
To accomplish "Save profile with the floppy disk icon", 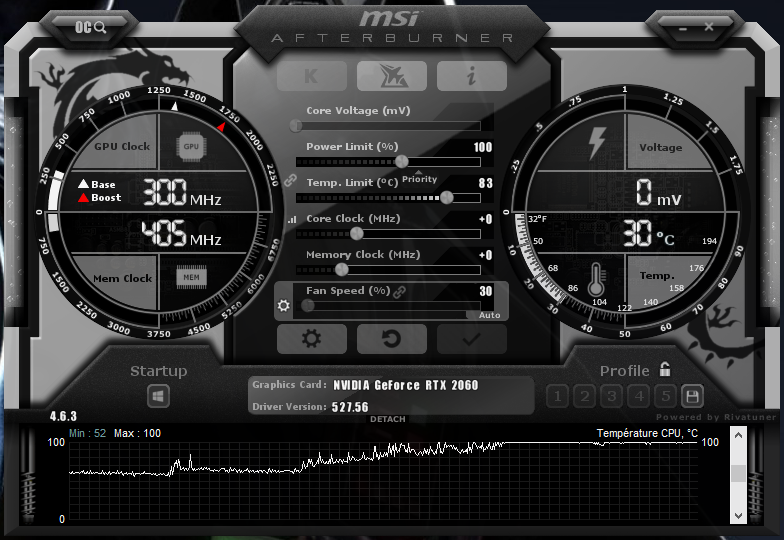I will (x=692, y=396).
